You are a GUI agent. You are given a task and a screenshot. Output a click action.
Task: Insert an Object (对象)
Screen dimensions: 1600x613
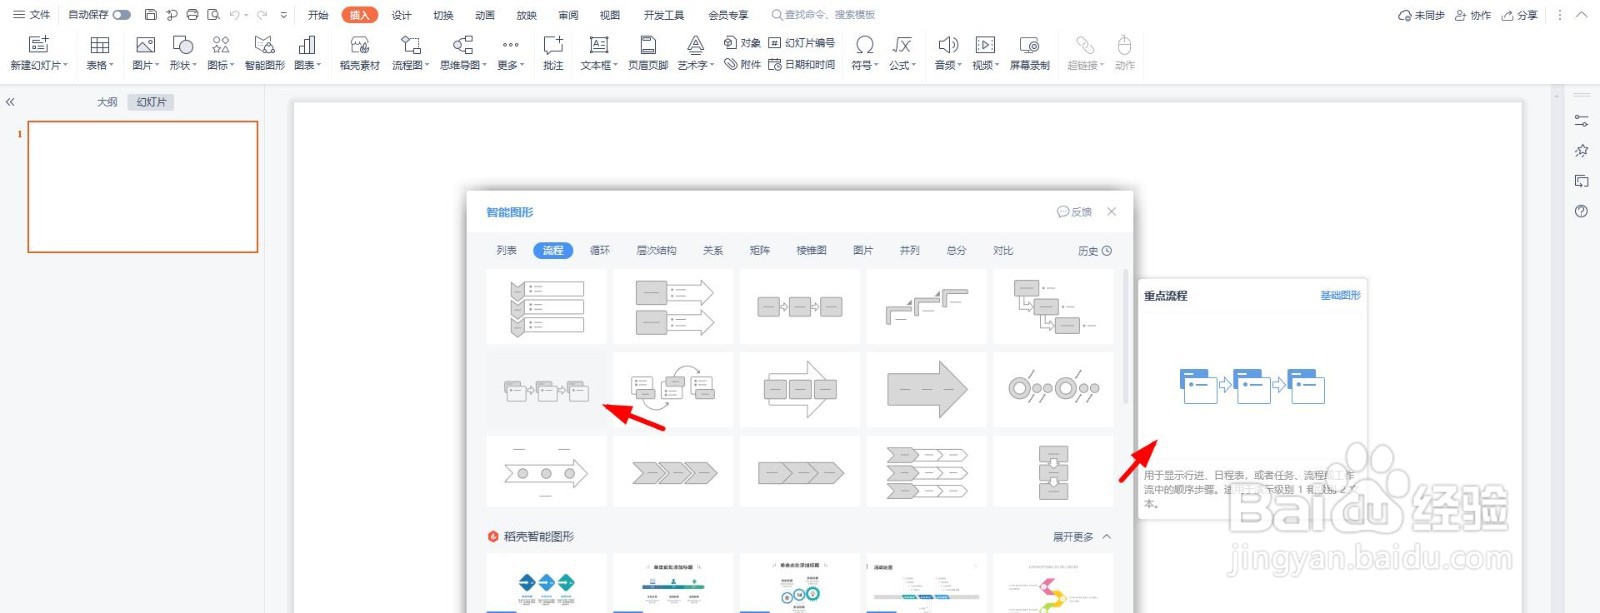[742, 43]
